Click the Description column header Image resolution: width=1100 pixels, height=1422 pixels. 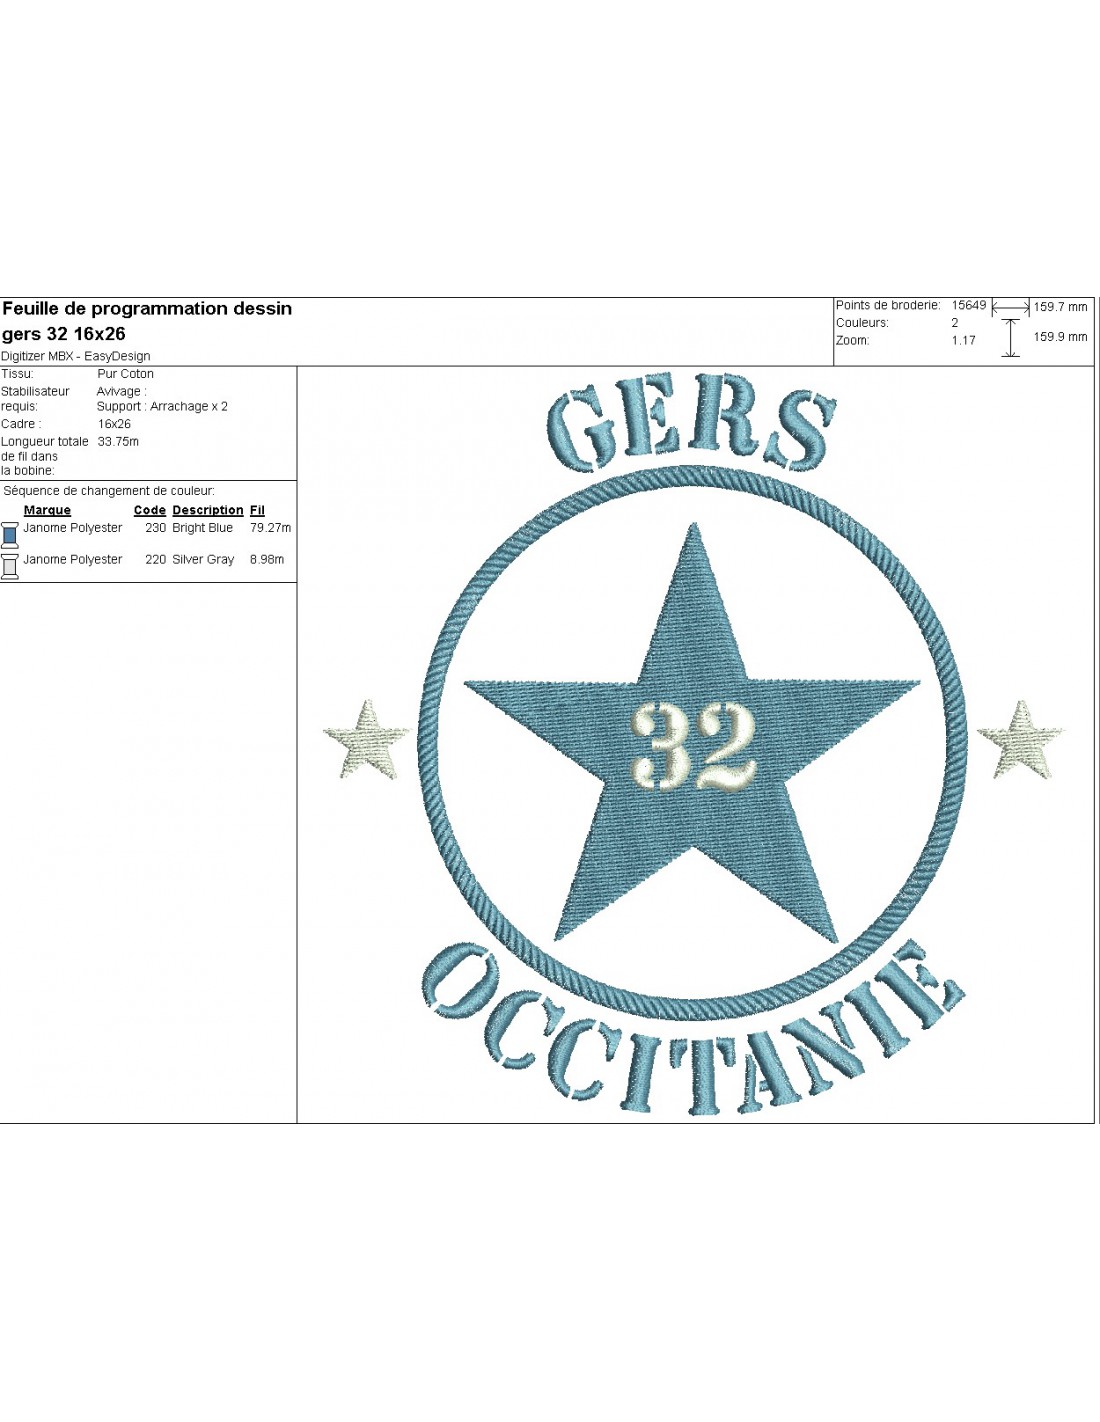coord(207,510)
